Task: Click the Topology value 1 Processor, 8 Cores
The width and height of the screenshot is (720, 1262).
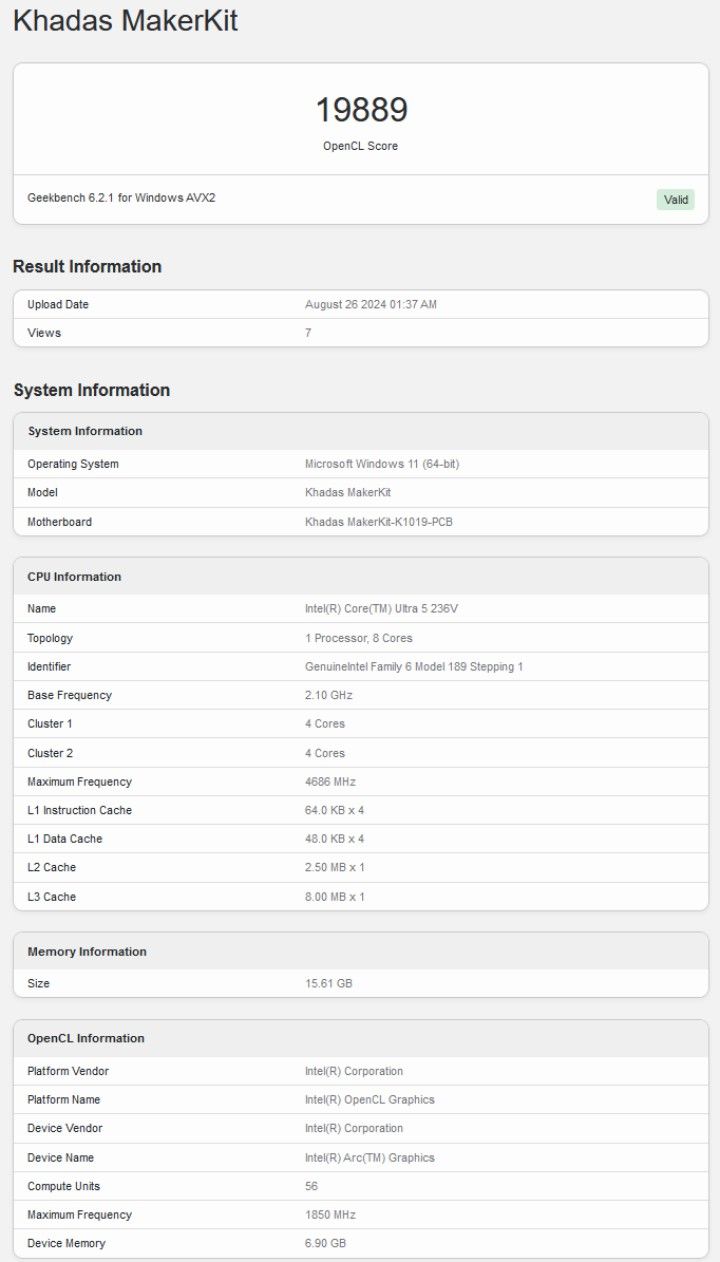Action: click(358, 638)
